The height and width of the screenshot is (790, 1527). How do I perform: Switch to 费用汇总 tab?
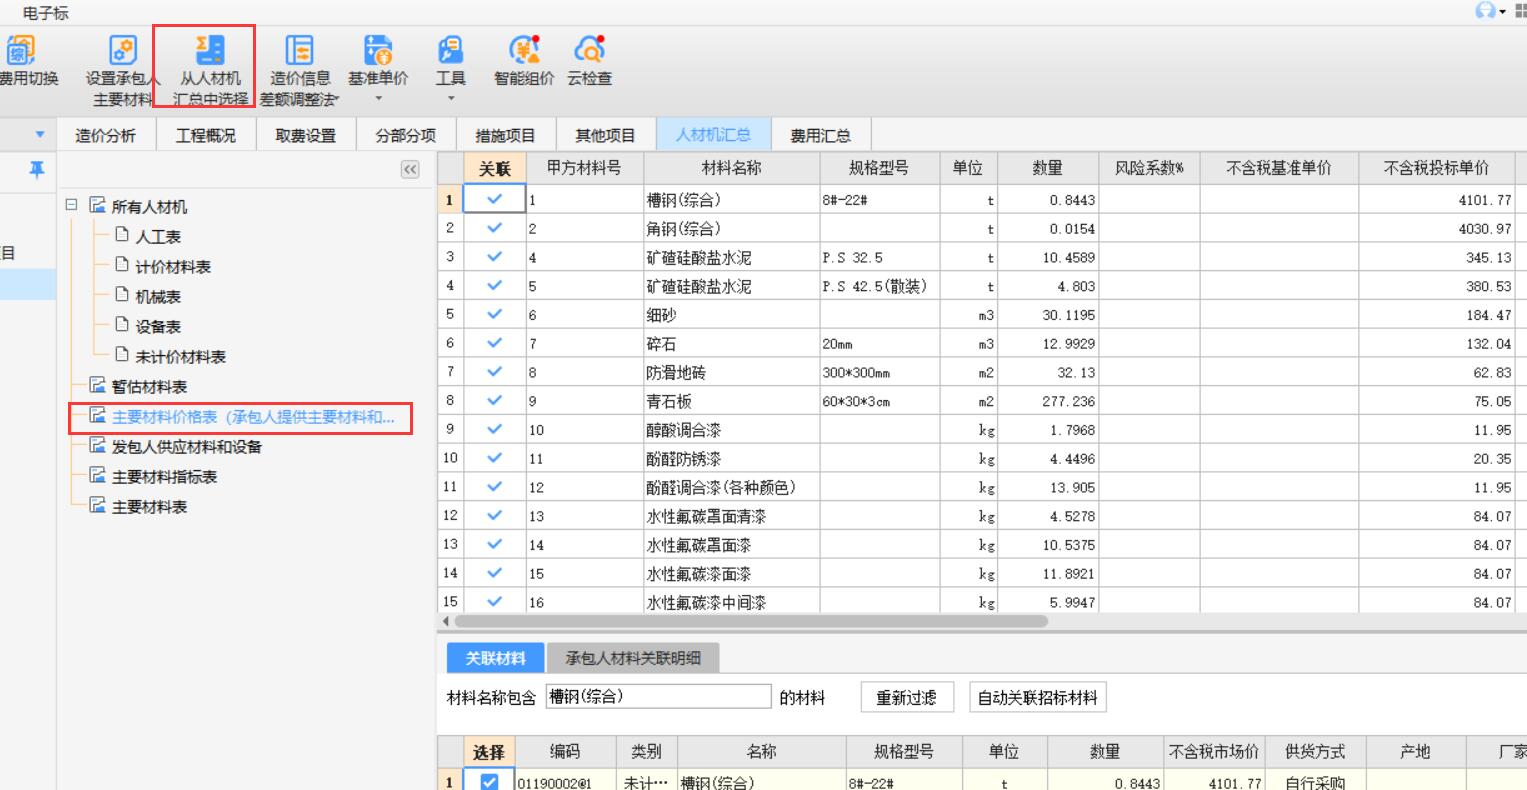click(x=820, y=135)
